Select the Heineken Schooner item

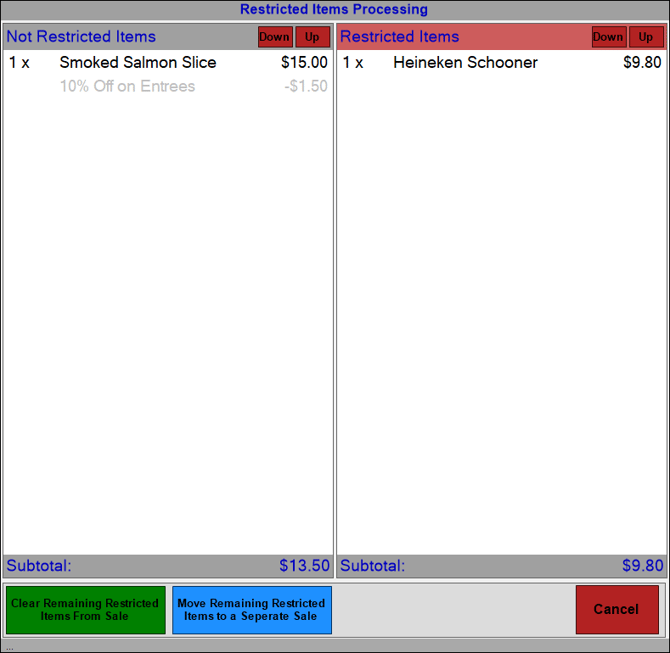tap(465, 62)
